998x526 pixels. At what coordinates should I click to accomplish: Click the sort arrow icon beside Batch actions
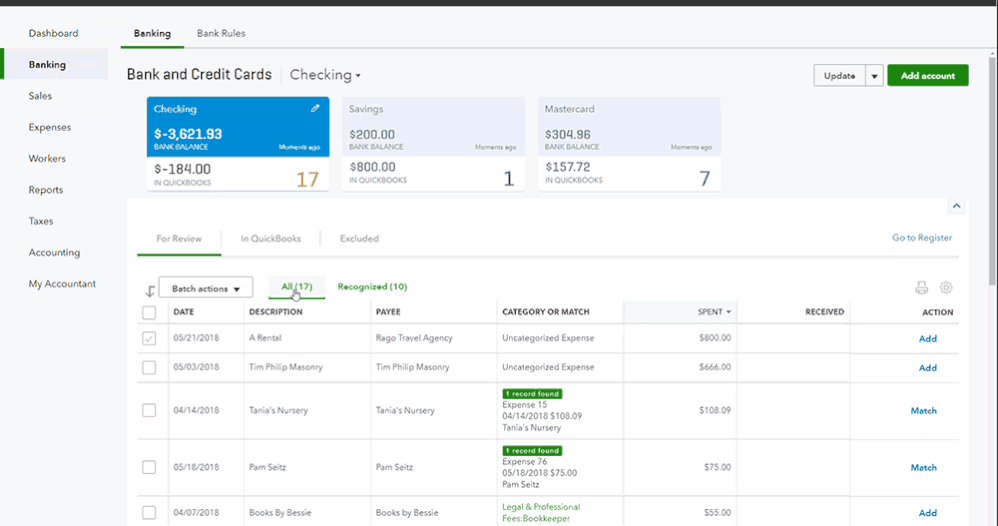[x=150, y=291]
